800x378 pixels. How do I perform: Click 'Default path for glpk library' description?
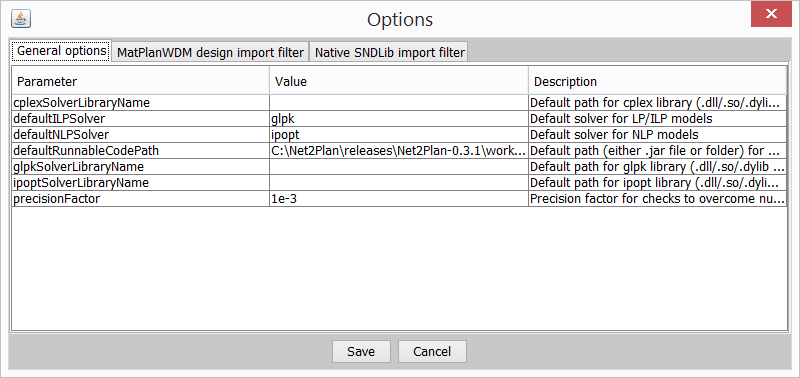click(x=657, y=167)
